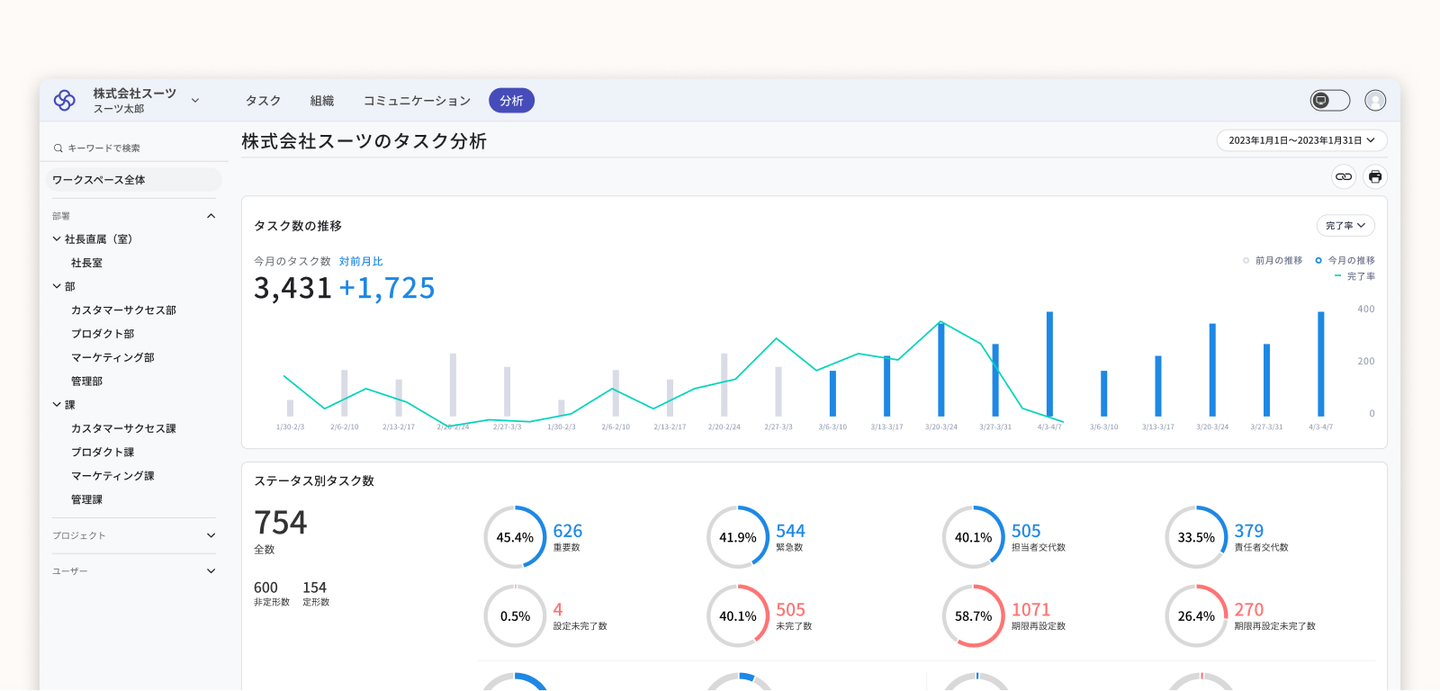Go to the 組織 tab
The height and width of the screenshot is (691, 1440).
coord(322,101)
